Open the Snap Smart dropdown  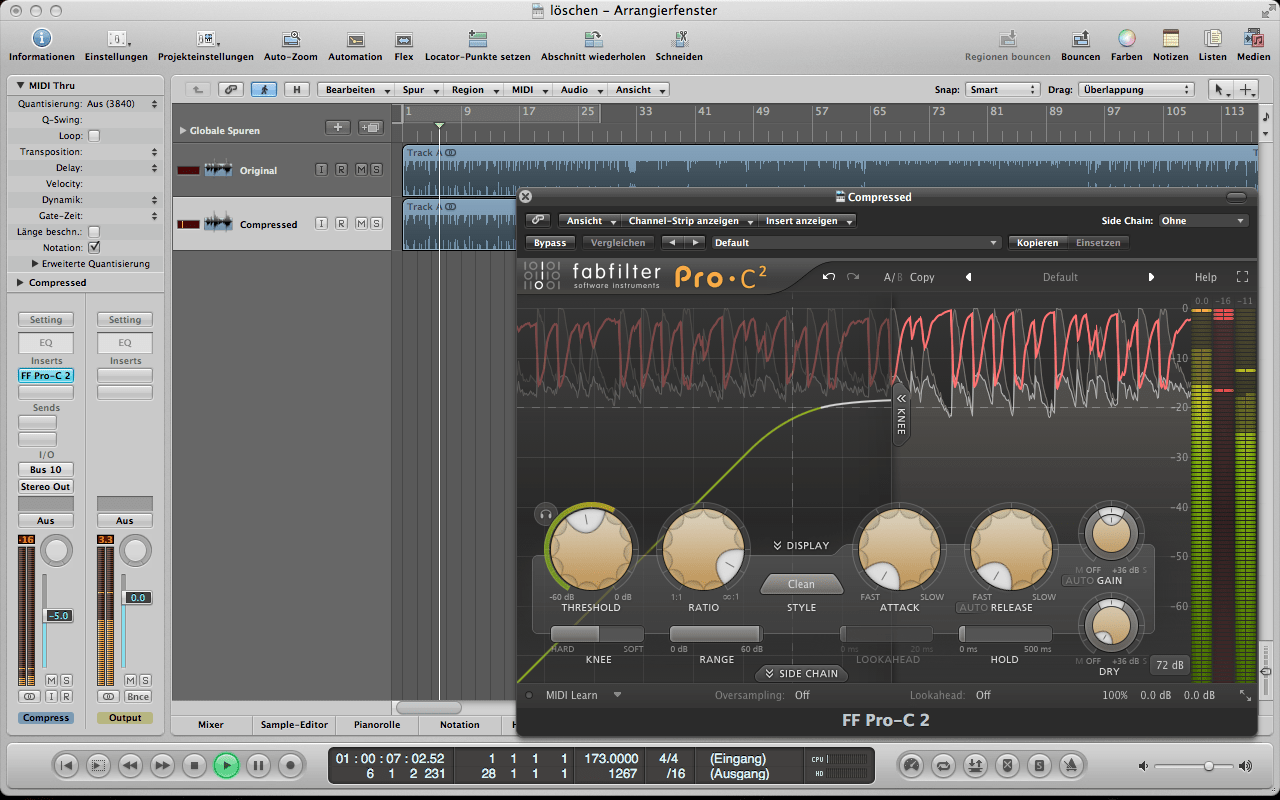(x=1003, y=90)
